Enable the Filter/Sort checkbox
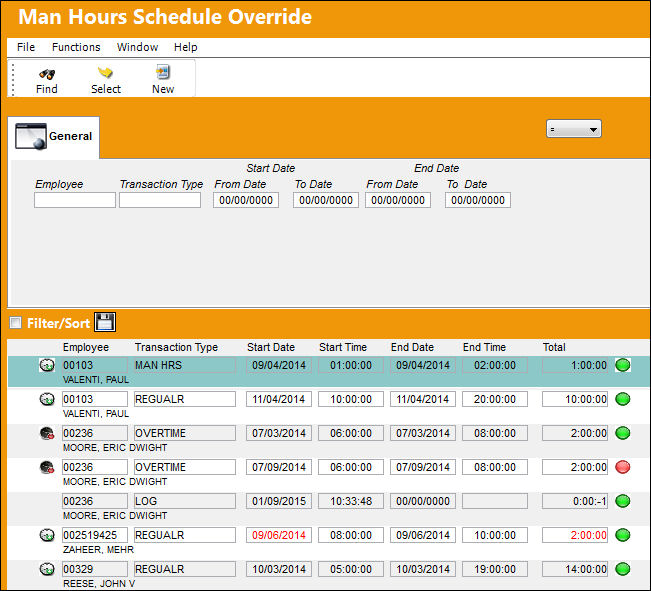This screenshot has width=651, height=591. [x=15, y=323]
